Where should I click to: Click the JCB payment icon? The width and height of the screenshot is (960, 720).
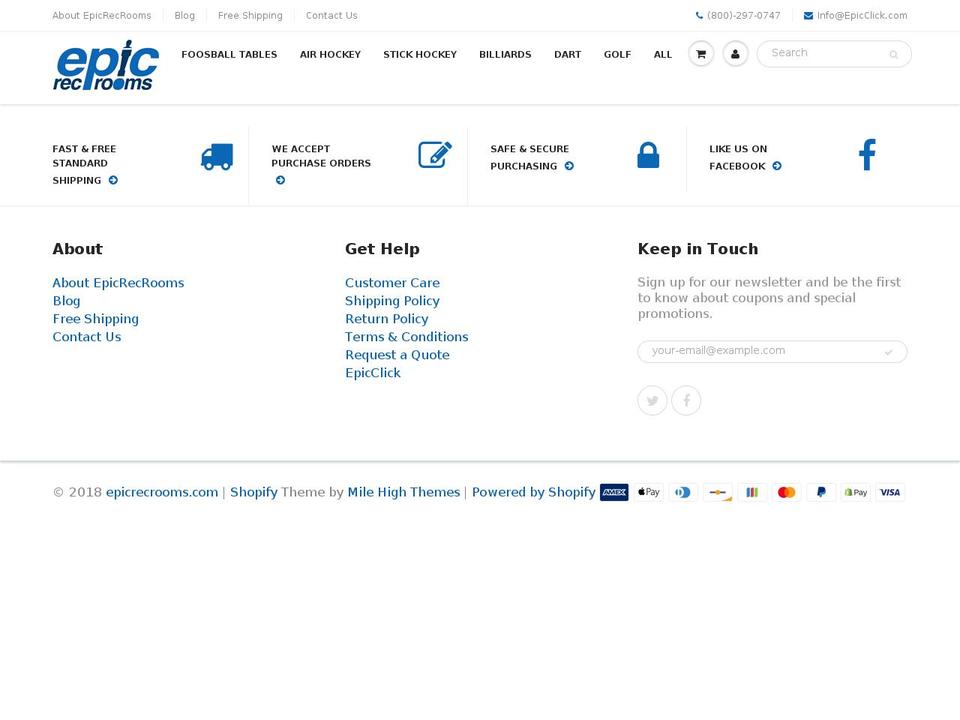[752, 492]
